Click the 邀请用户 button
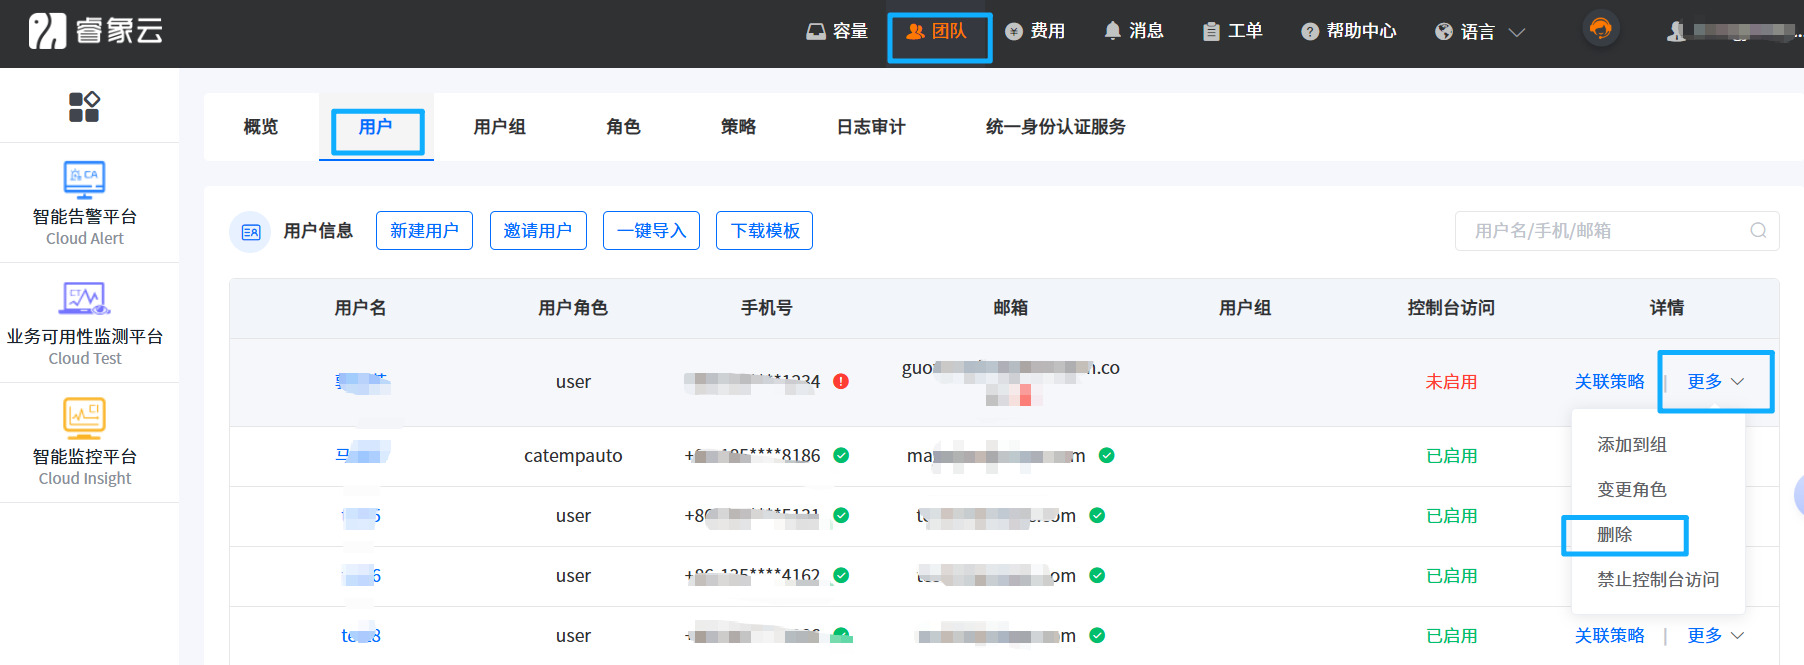 pyautogui.click(x=538, y=231)
